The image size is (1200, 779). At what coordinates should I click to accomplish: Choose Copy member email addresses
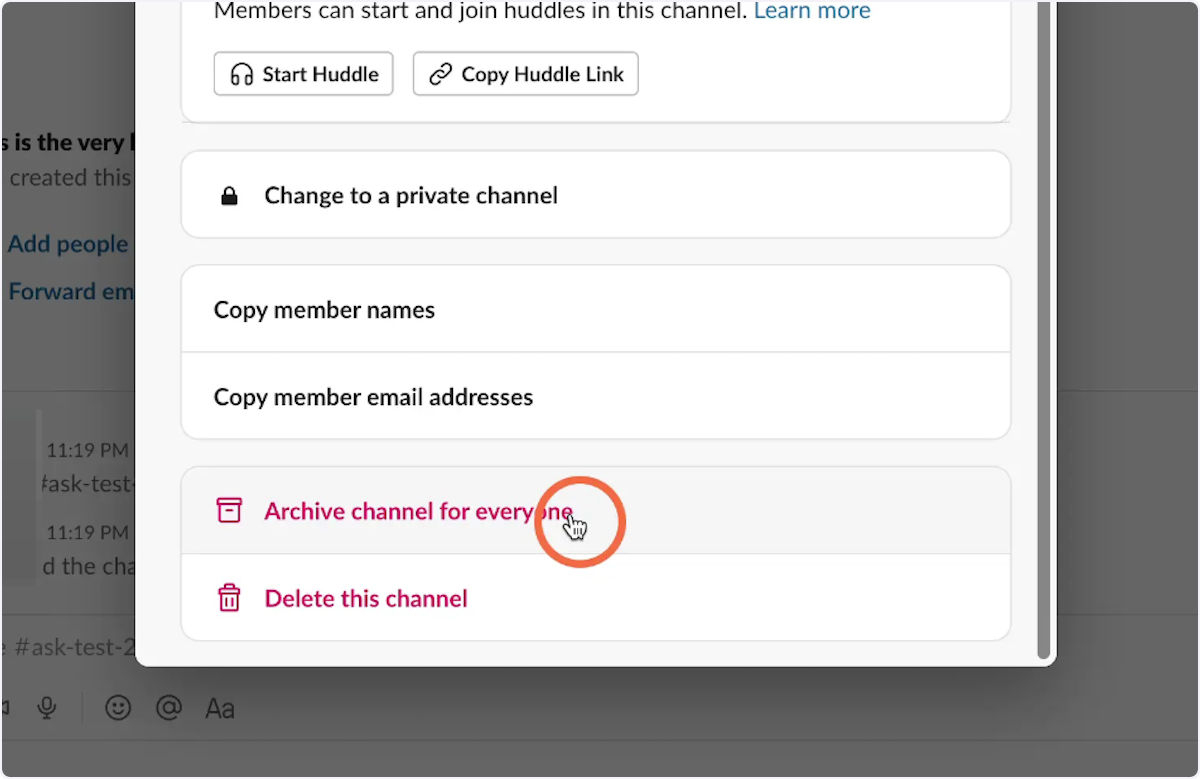[595, 396]
